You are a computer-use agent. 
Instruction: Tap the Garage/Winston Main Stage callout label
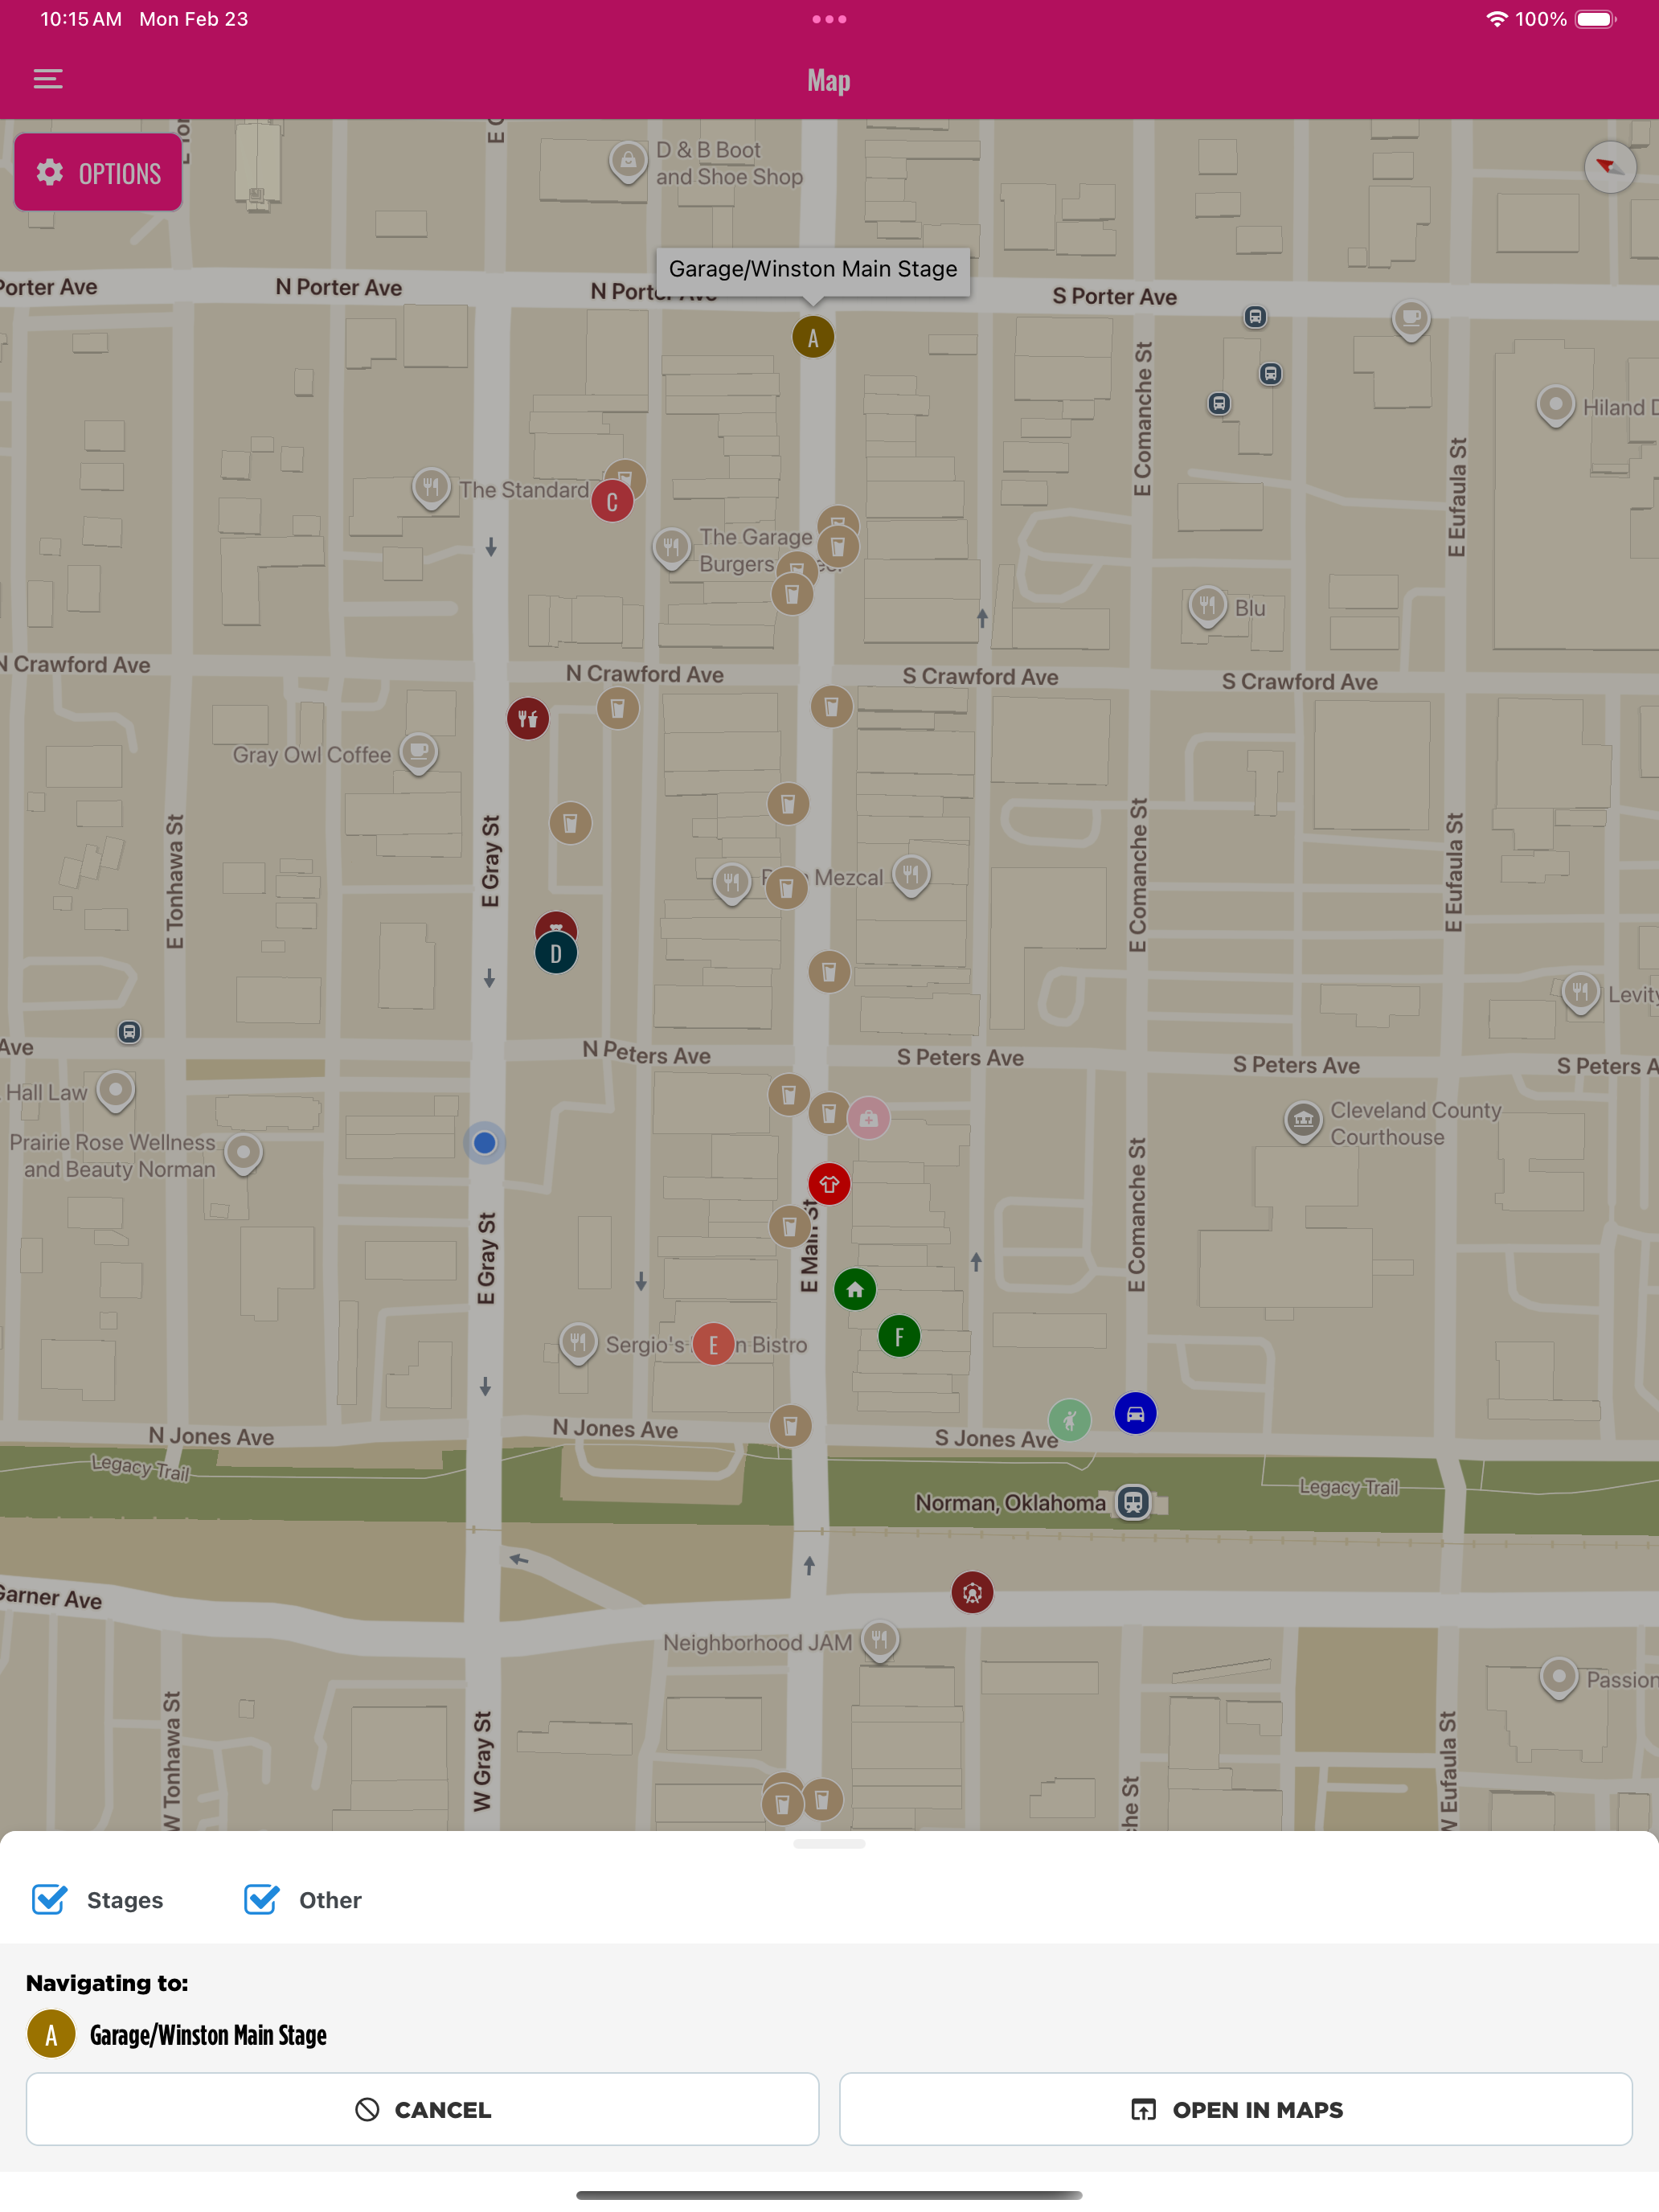point(813,269)
